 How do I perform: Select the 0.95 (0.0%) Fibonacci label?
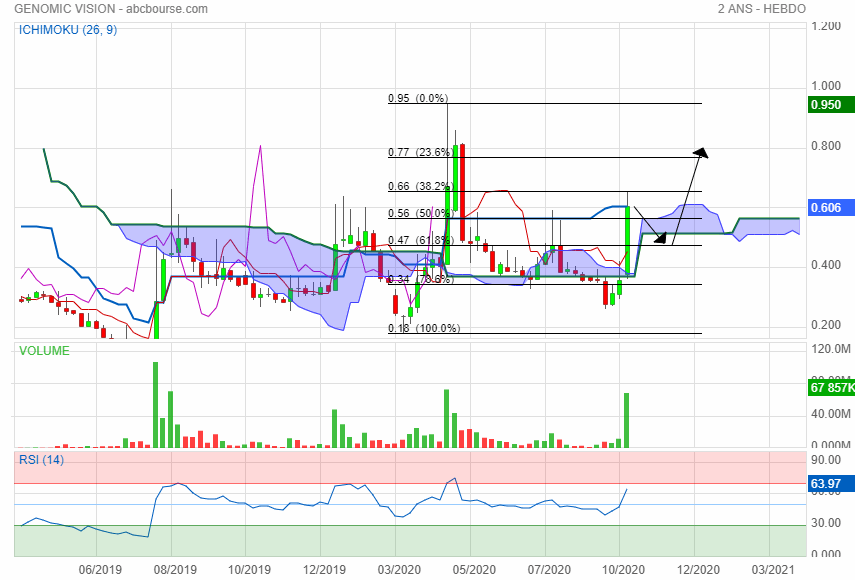418,98
